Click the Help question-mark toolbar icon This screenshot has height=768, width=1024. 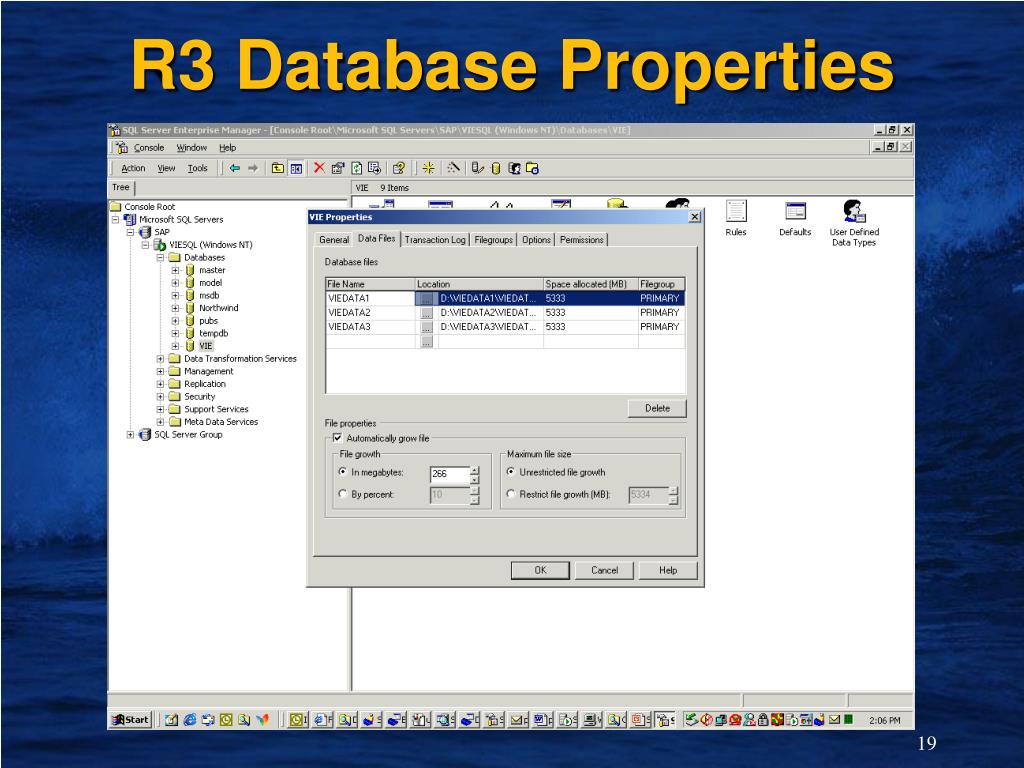pyautogui.click(x=398, y=168)
